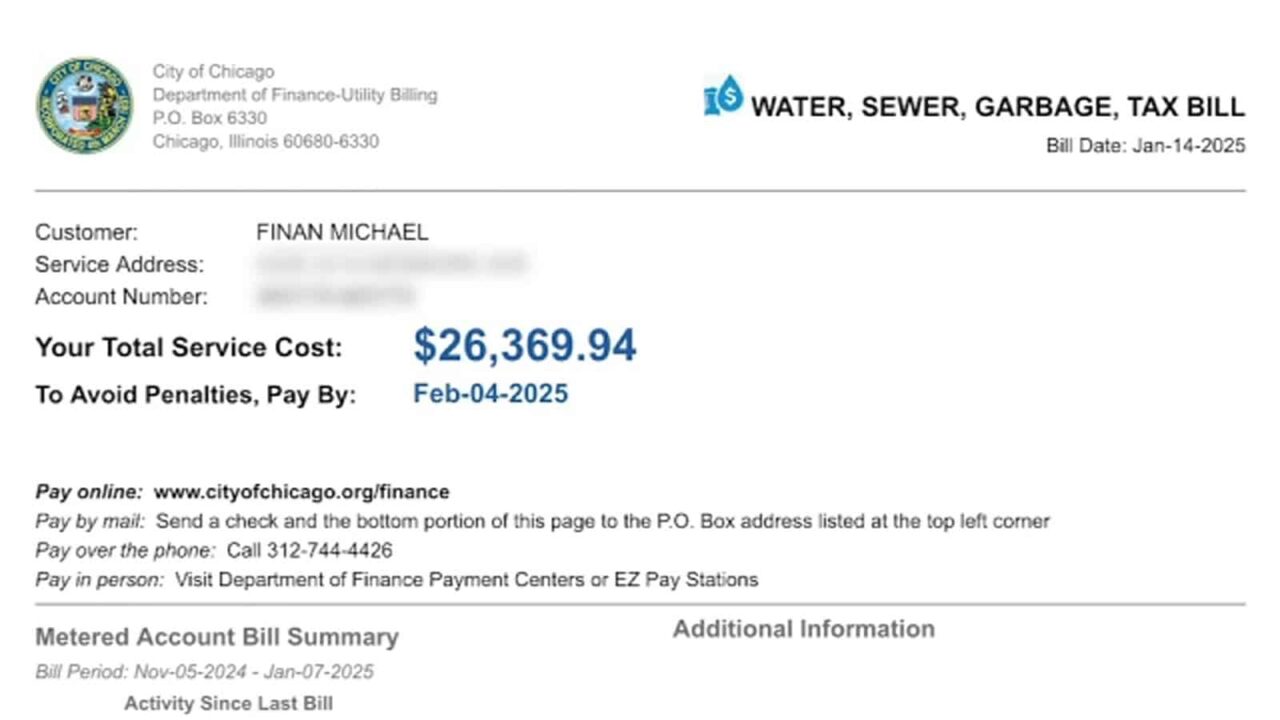Click the blurred service address value
1280x720 pixels.
click(391, 264)
